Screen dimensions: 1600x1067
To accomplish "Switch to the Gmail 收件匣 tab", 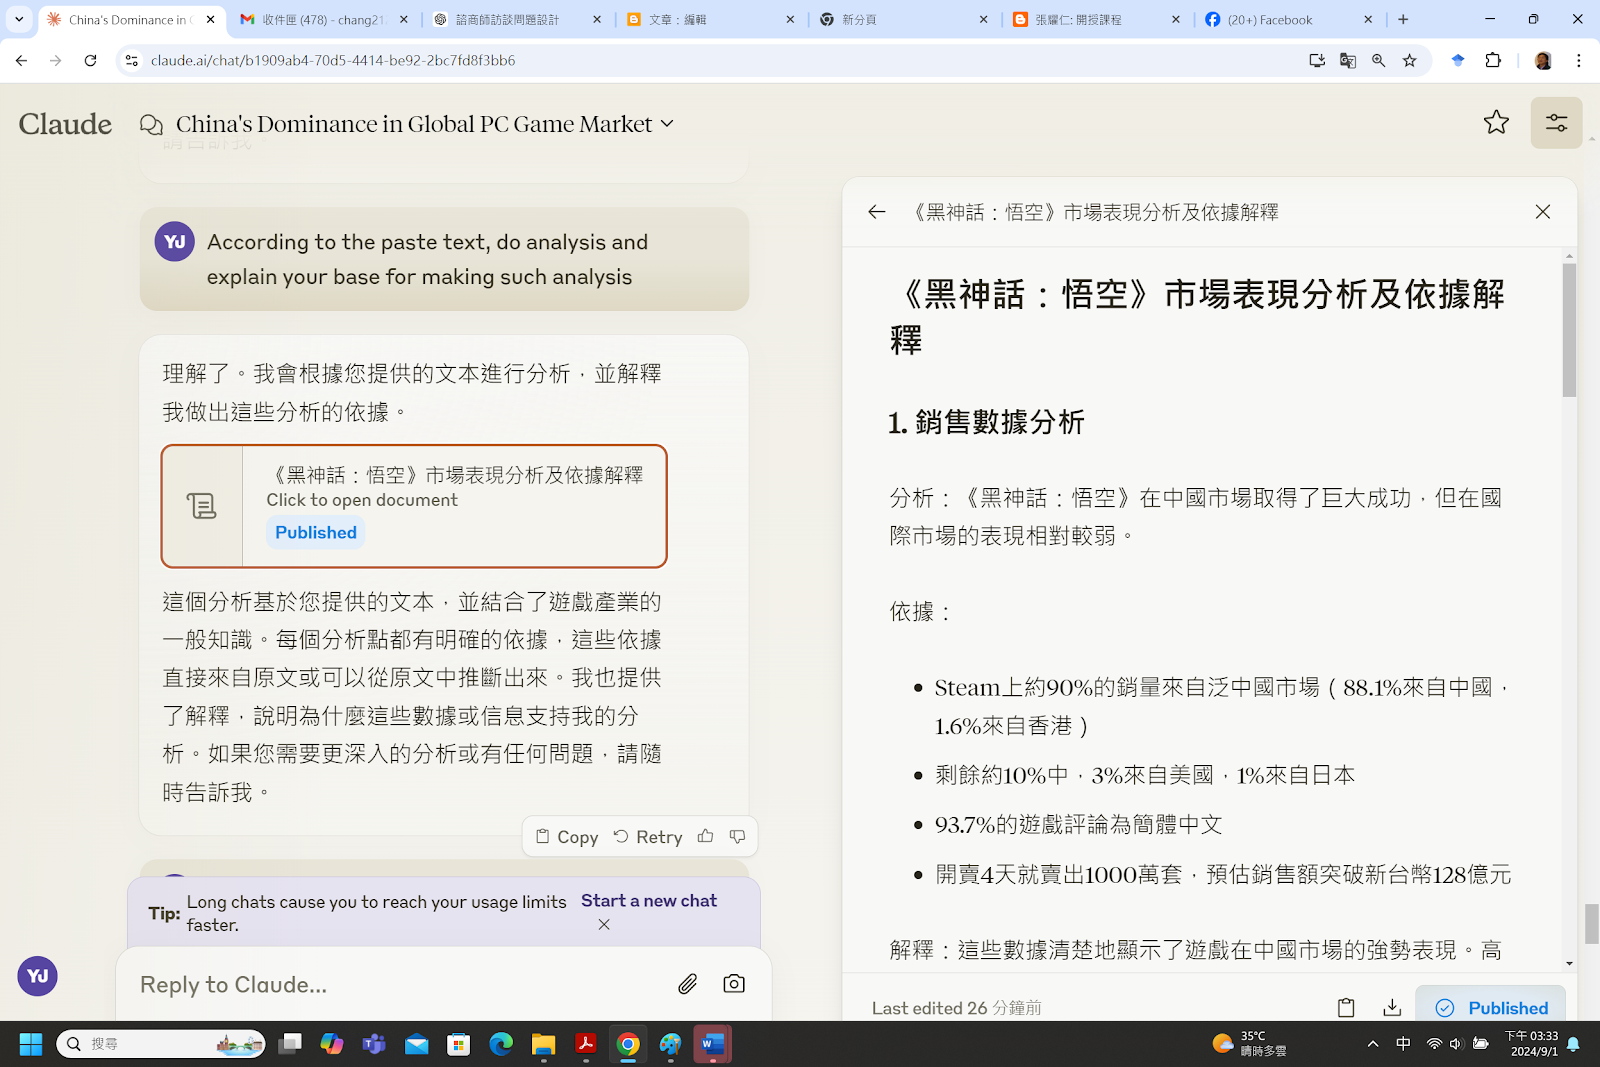I will (325, 20).
